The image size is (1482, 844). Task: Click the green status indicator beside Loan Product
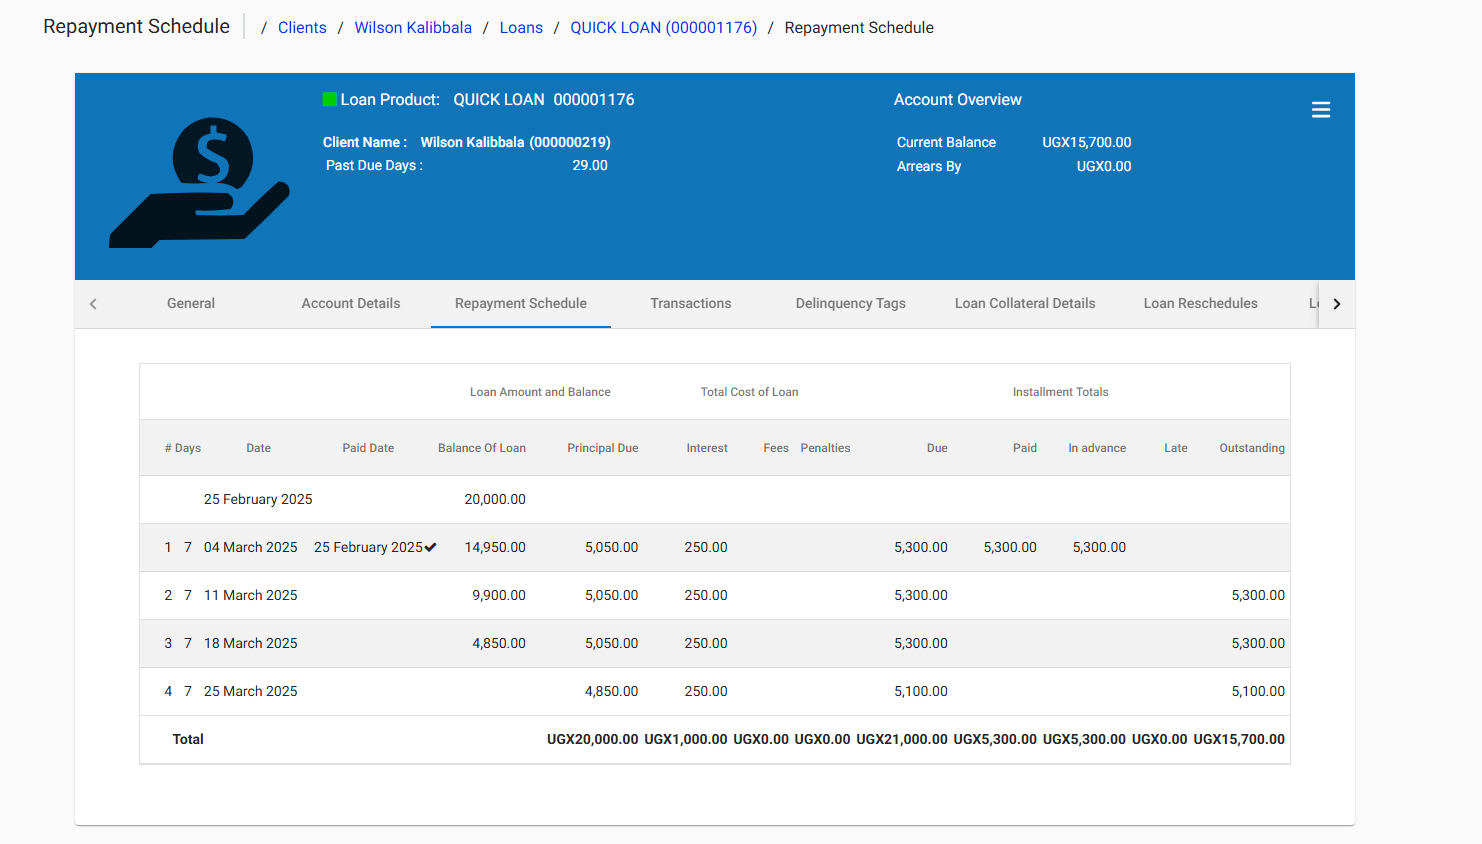point(330,98)
